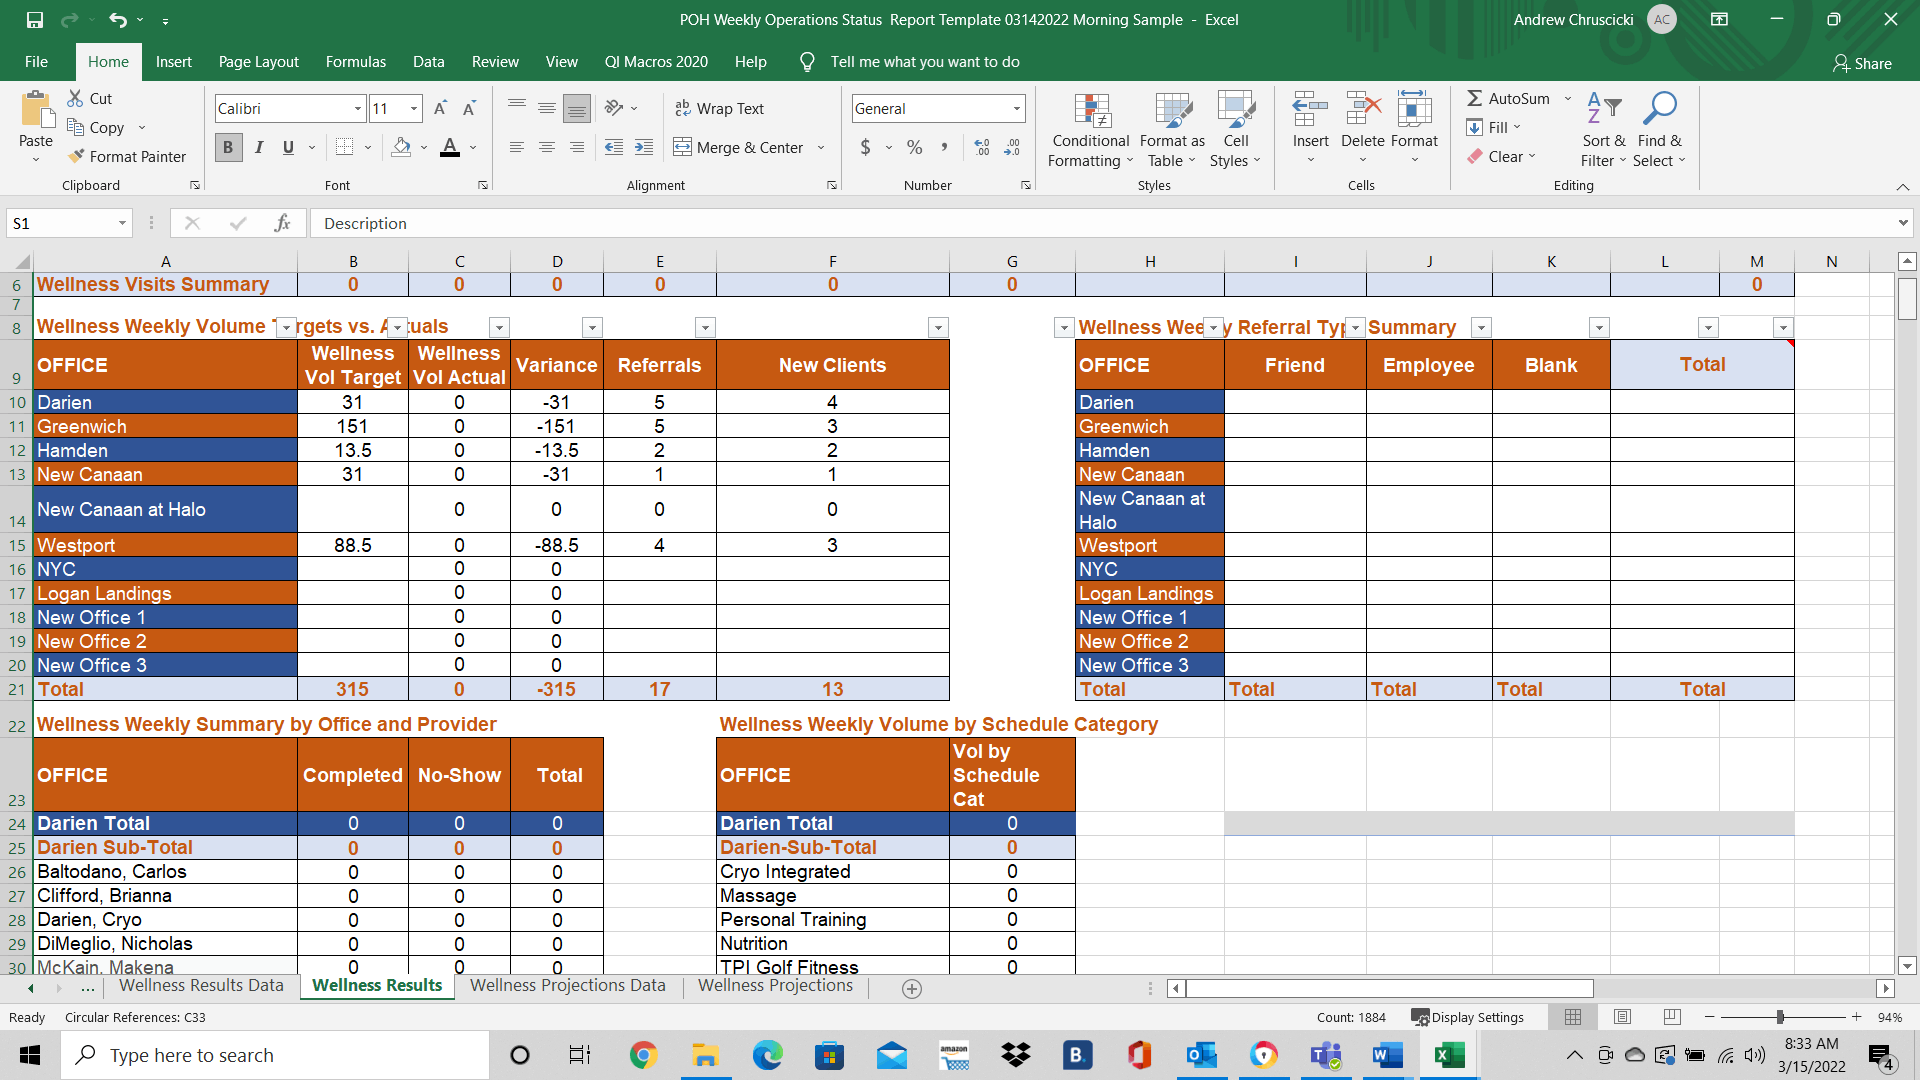Switch to Wellness Projections Data sheet
Image resolution: width=1920 pixels, height=1080 pixels.
[x=567, y=985]
